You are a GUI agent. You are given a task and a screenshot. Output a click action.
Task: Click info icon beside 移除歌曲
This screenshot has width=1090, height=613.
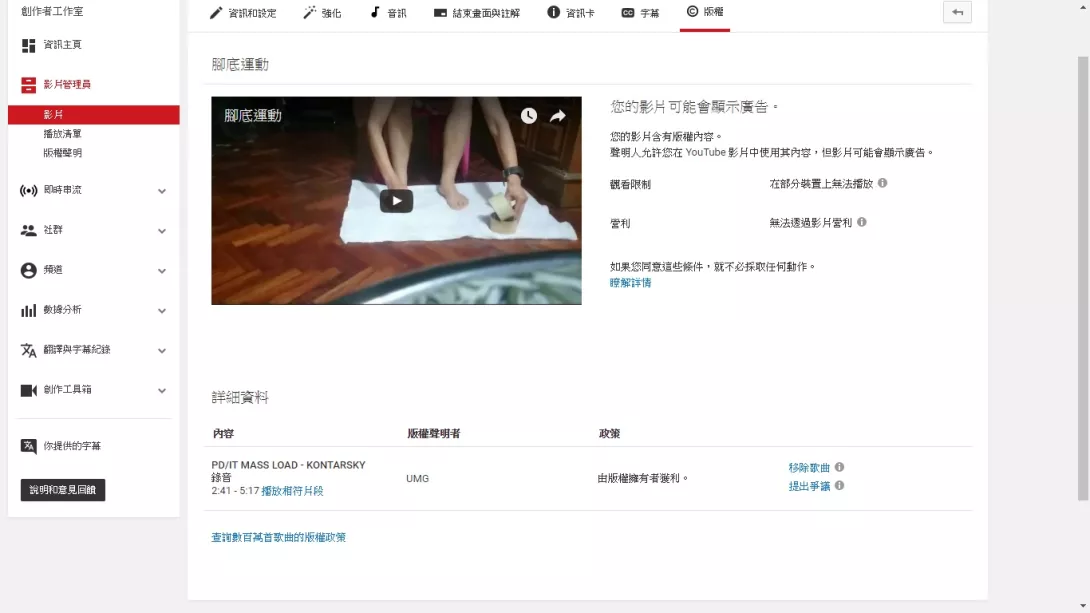[839, 467]
